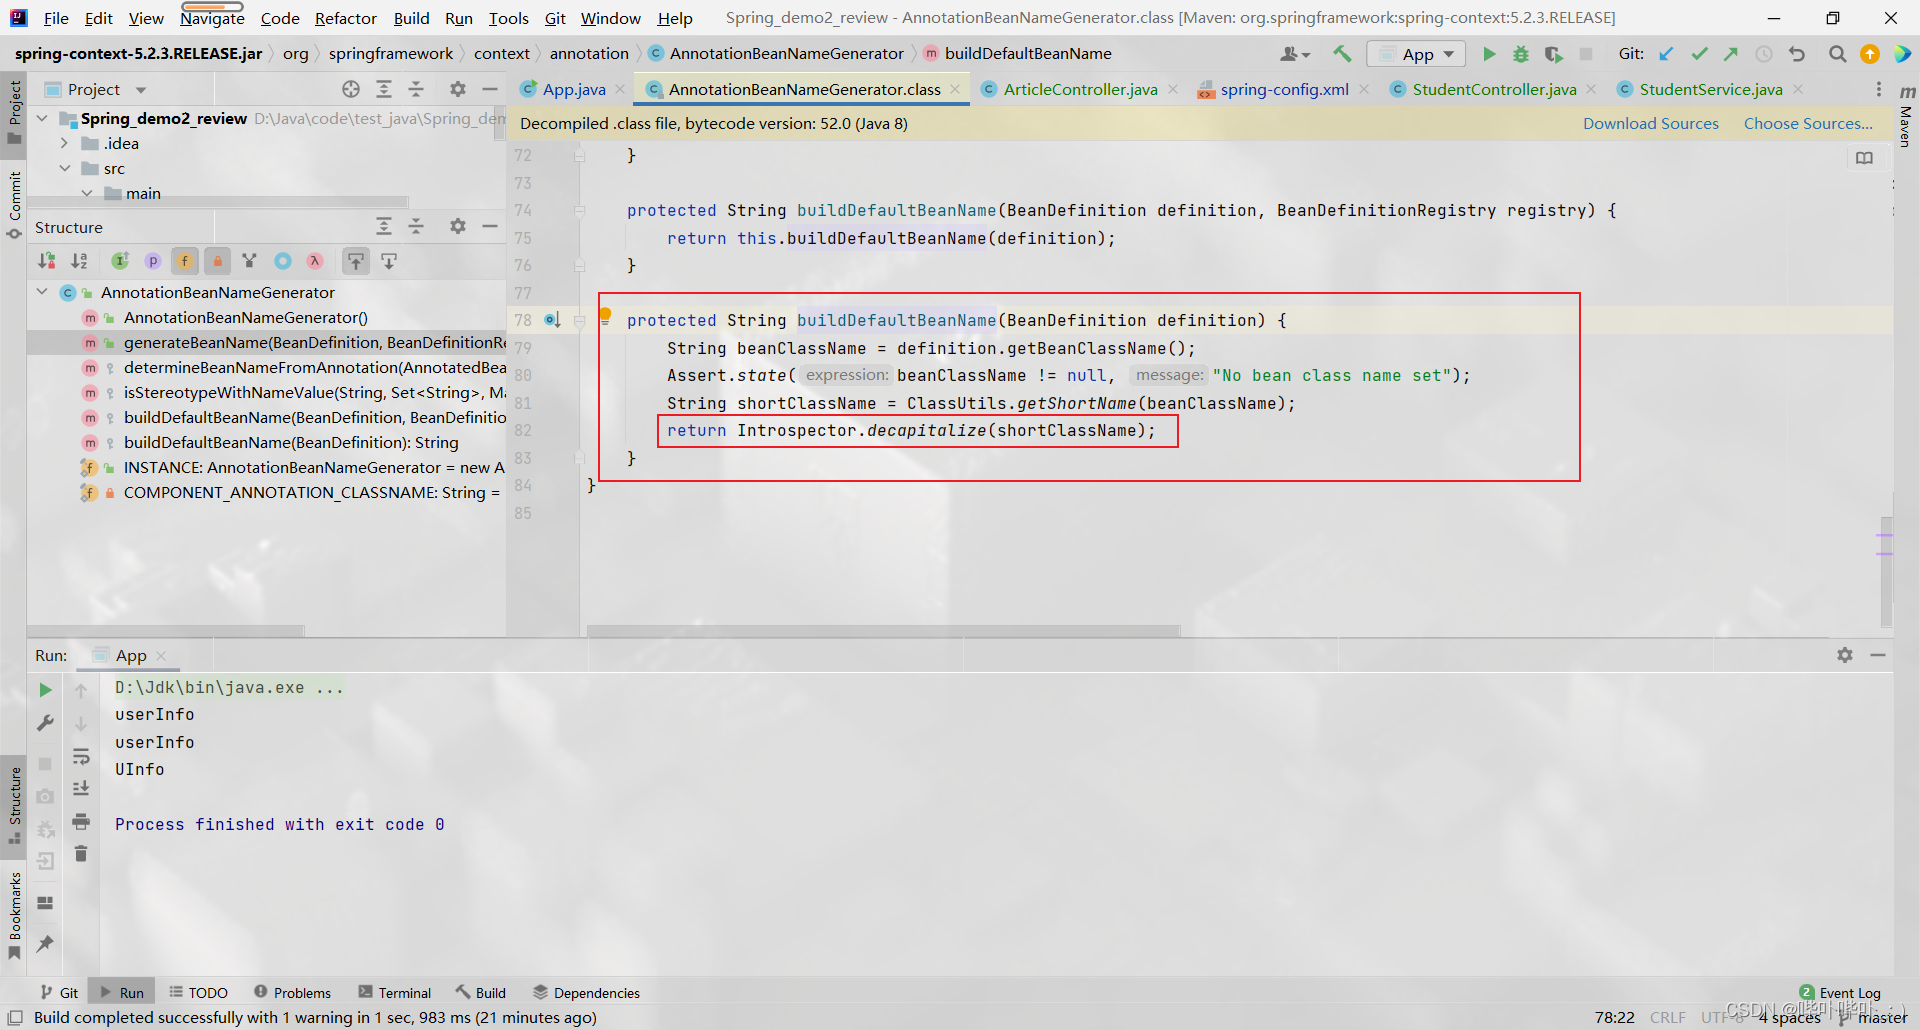Update project via Git pull arrow
The width and height of the screenshot is (1920, 1030).
[x=1666, y=54]
